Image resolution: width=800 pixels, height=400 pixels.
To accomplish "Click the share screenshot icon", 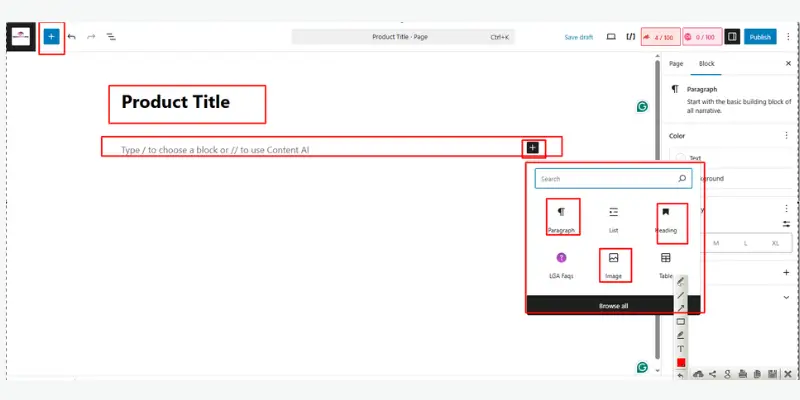I will (713, 374).
